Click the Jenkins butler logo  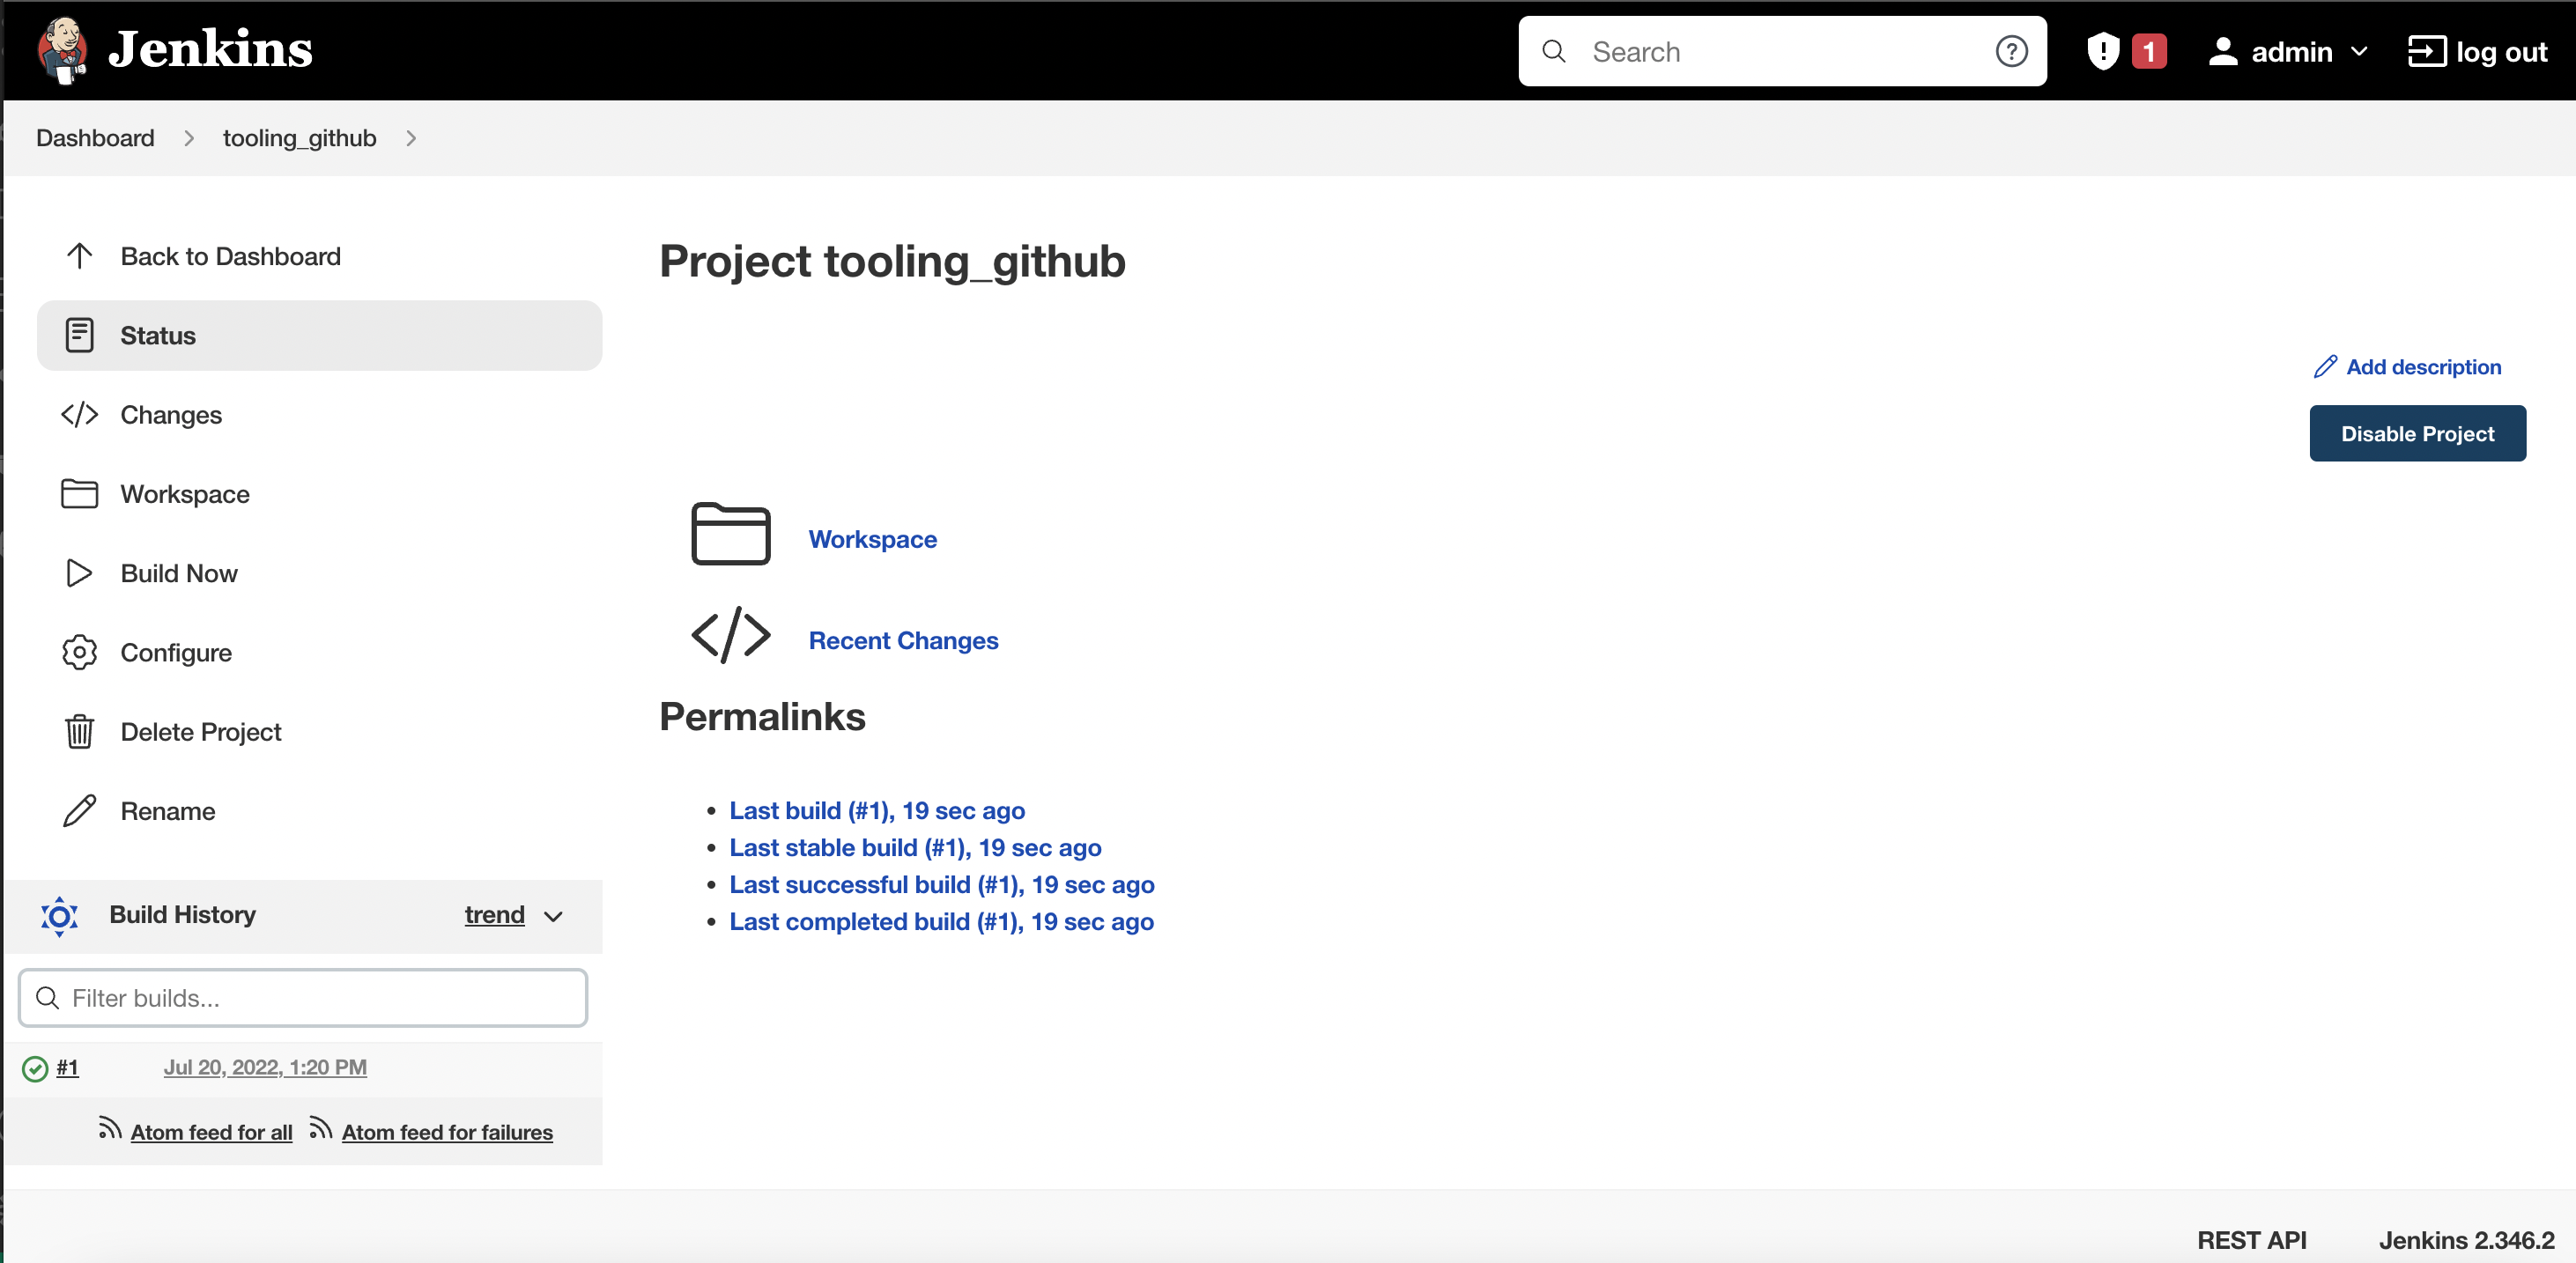click(62, 50)
